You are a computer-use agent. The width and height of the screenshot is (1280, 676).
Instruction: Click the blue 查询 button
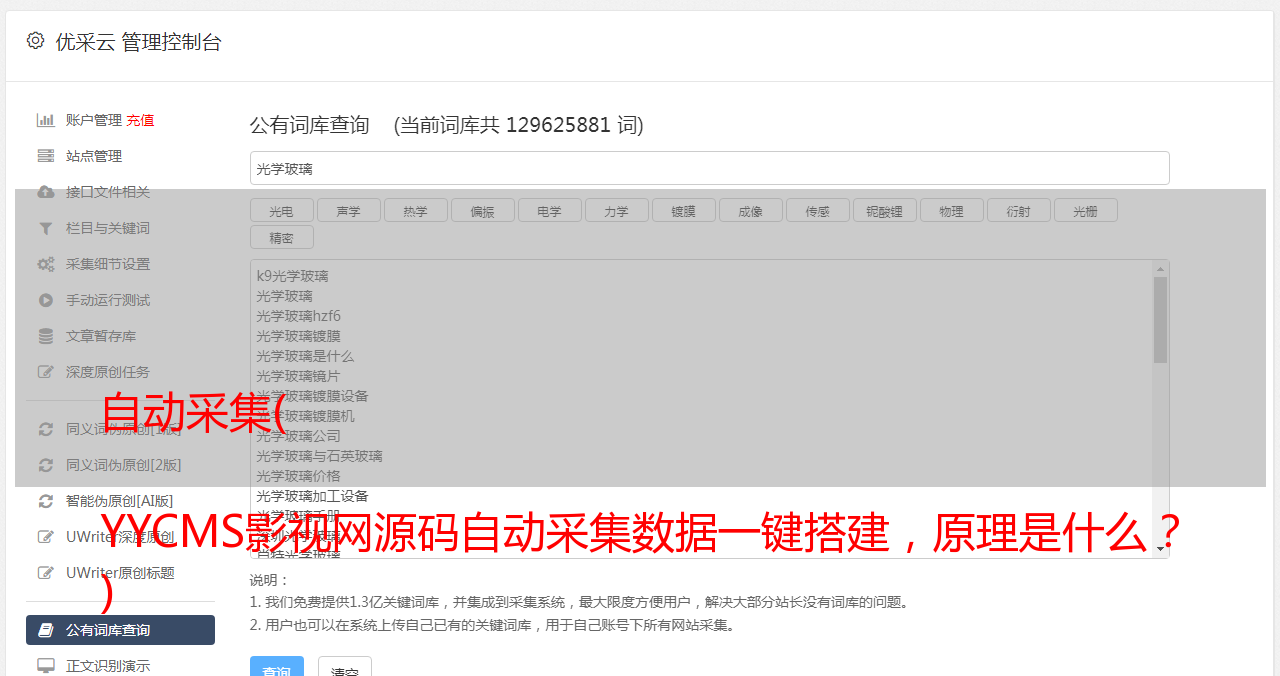(x=276, y=668)
